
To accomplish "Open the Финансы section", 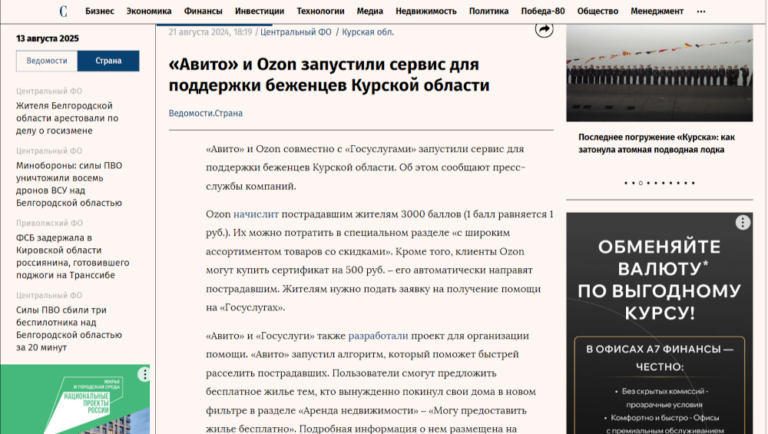I will (x=203, y=11).
